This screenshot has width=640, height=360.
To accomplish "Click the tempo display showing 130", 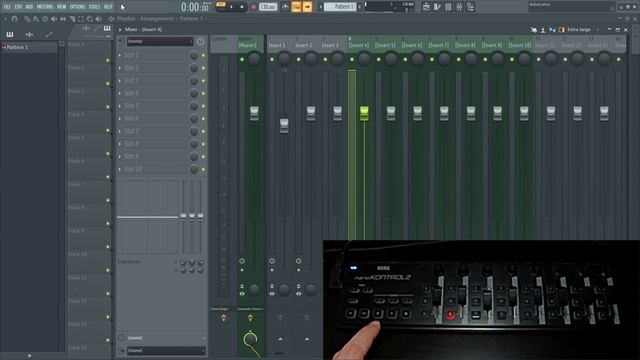I will tap(268, 7).
